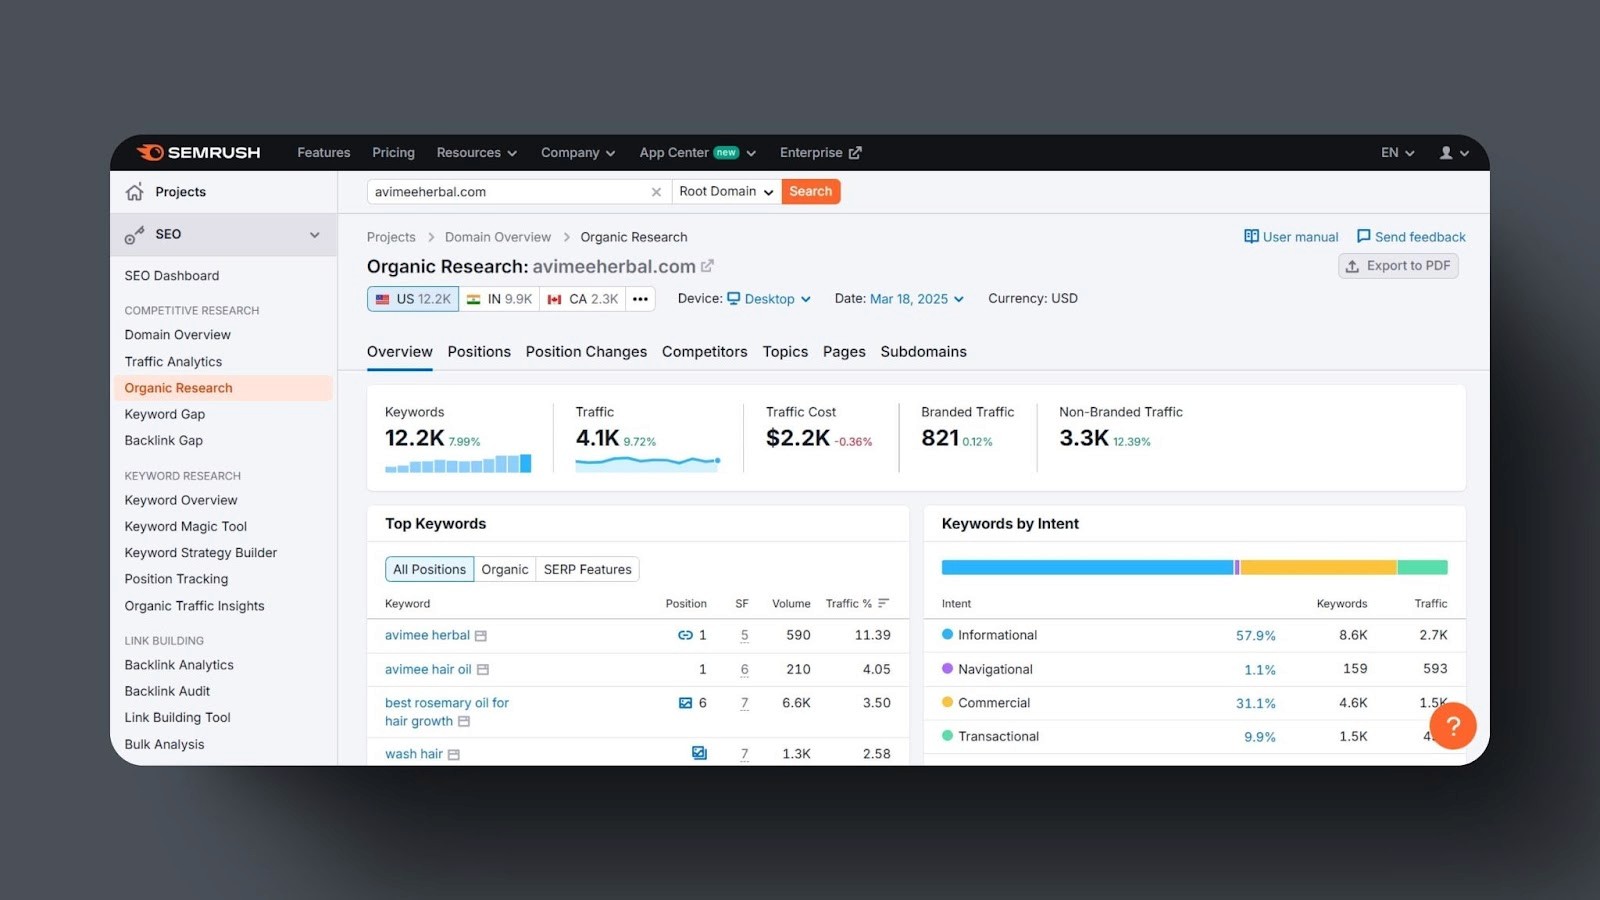Open Keyword Gap in the sidebar
The width and height of the screenshot is (1600, 900).
[165, 414]
